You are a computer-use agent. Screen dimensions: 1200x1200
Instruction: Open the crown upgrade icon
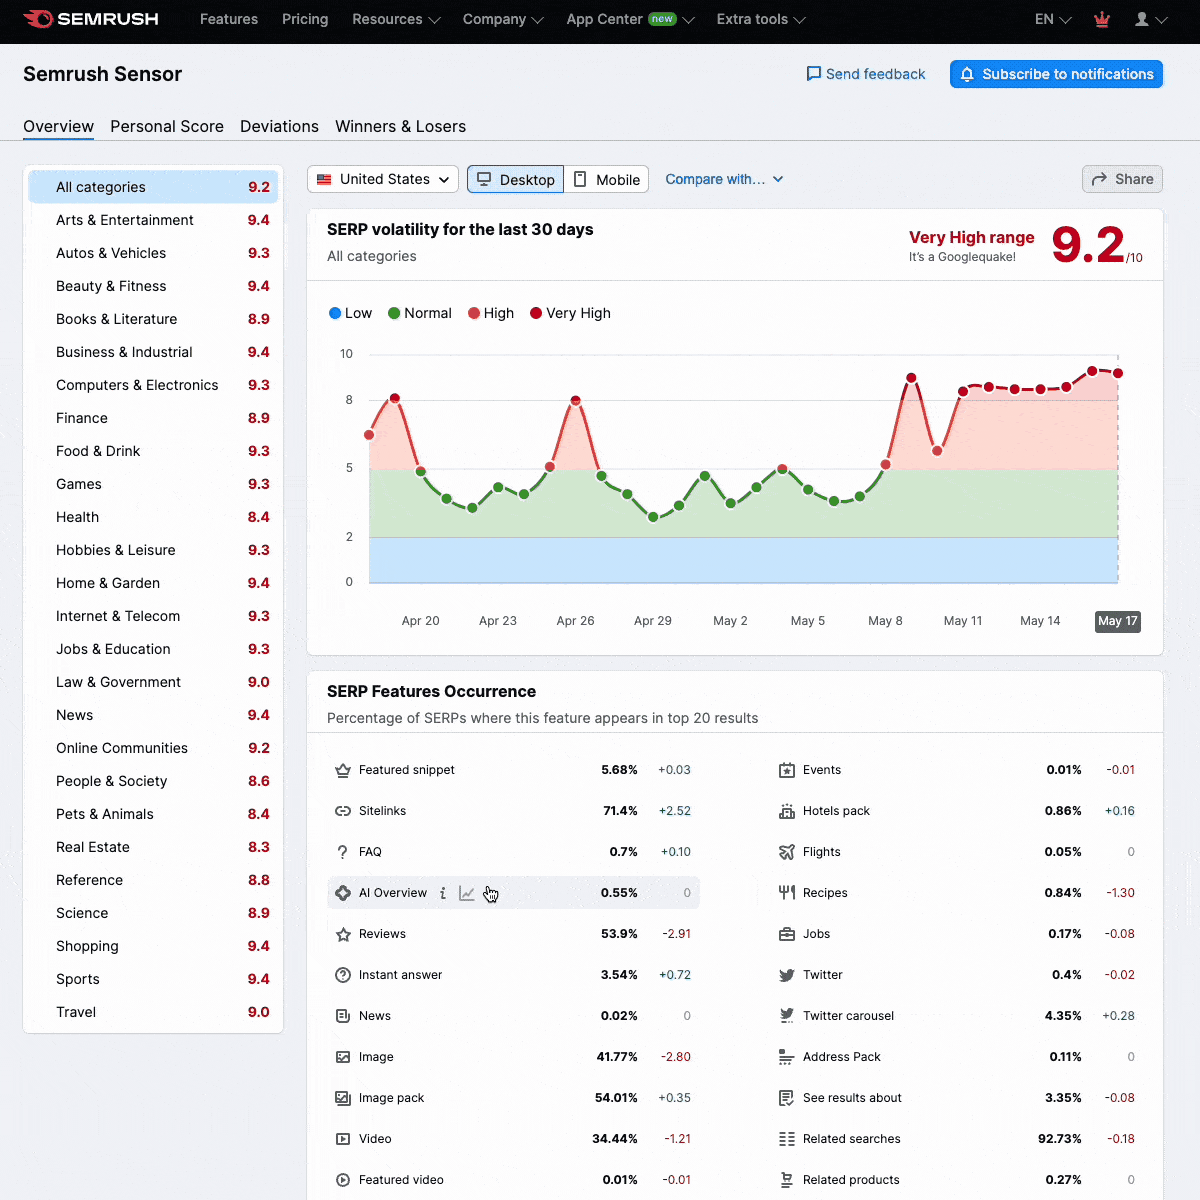1102,19
